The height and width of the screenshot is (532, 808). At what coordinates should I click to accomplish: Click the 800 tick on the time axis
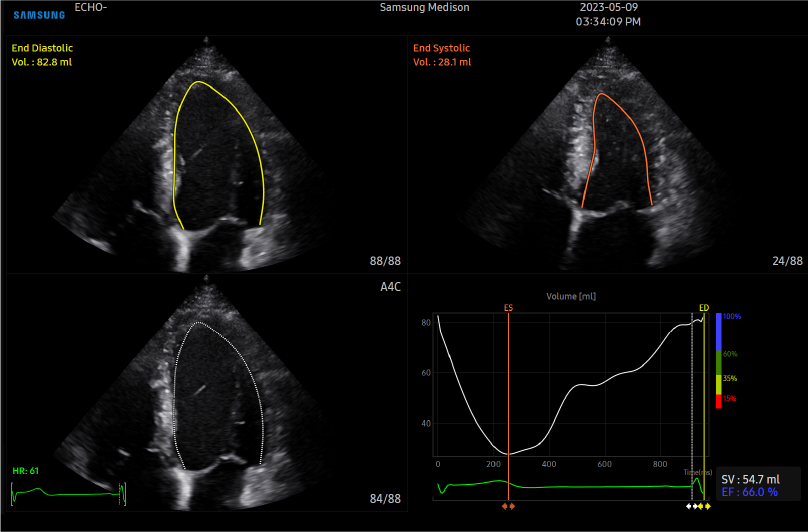click(660, 464)
